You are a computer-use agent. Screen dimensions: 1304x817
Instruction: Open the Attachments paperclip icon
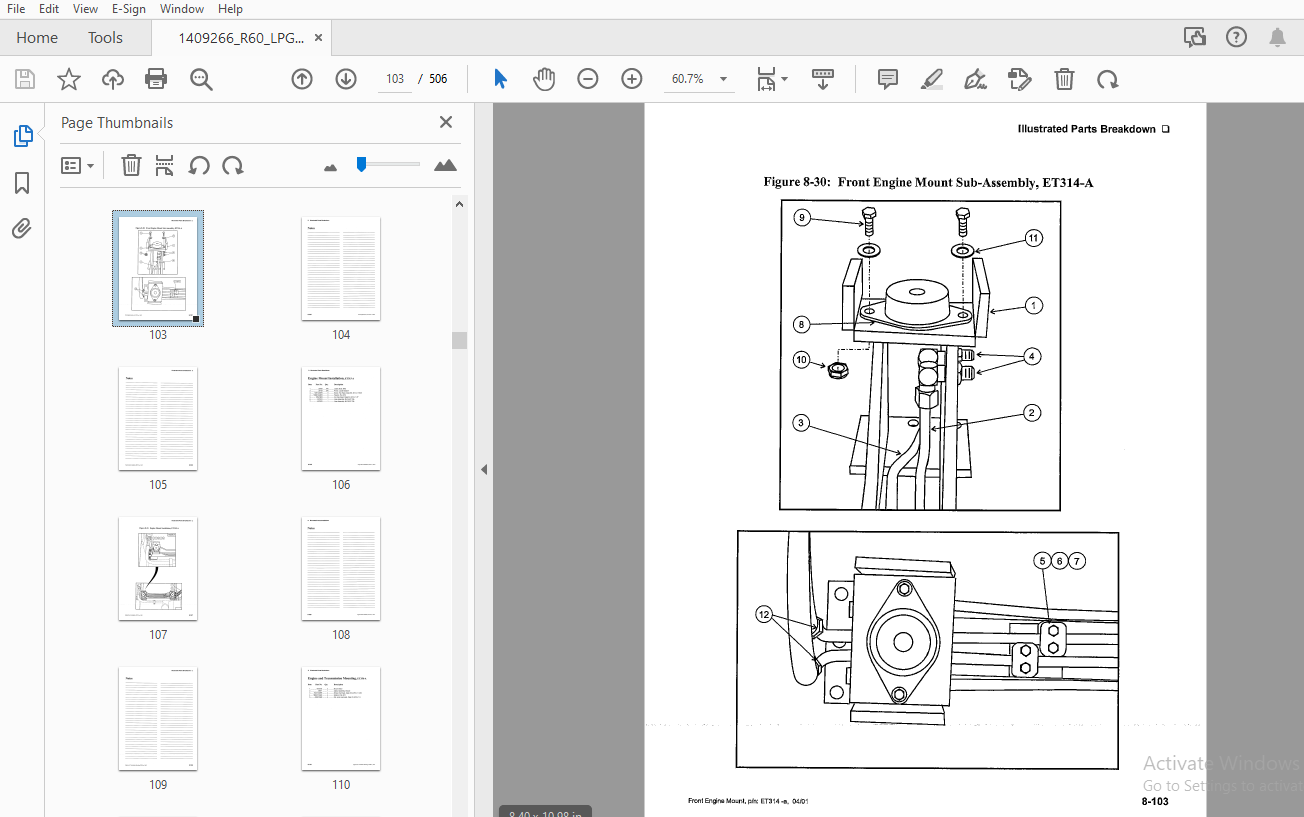click(22, 229)
